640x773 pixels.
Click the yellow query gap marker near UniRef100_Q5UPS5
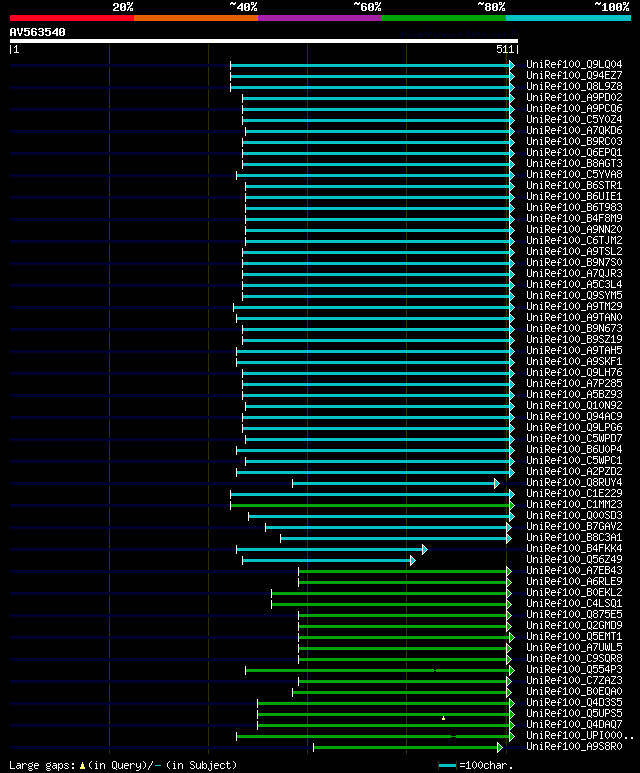(443, 718)
